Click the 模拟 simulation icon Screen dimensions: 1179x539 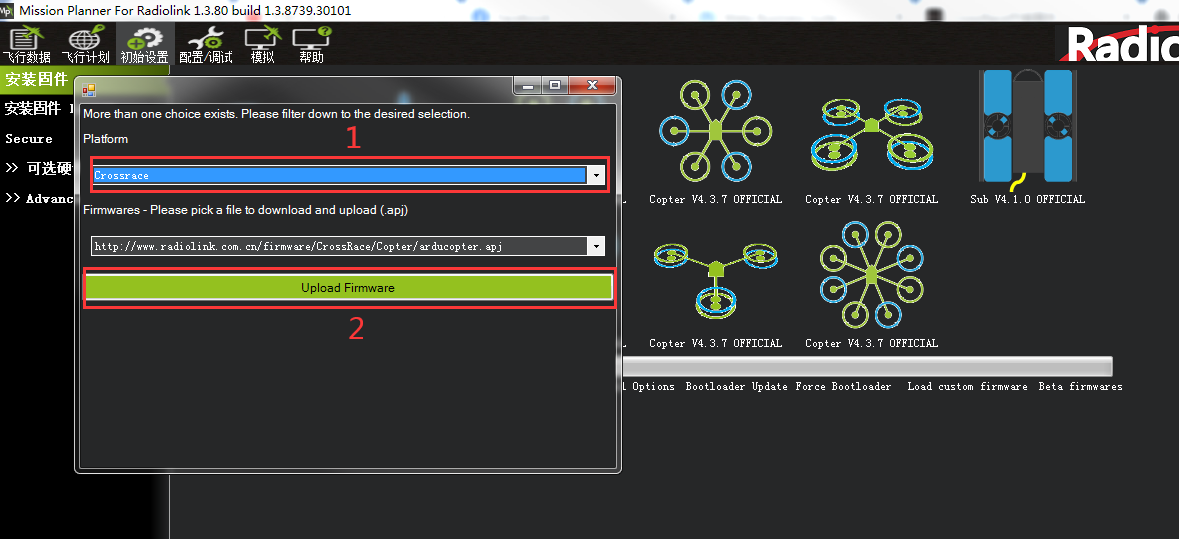[262, 45]
